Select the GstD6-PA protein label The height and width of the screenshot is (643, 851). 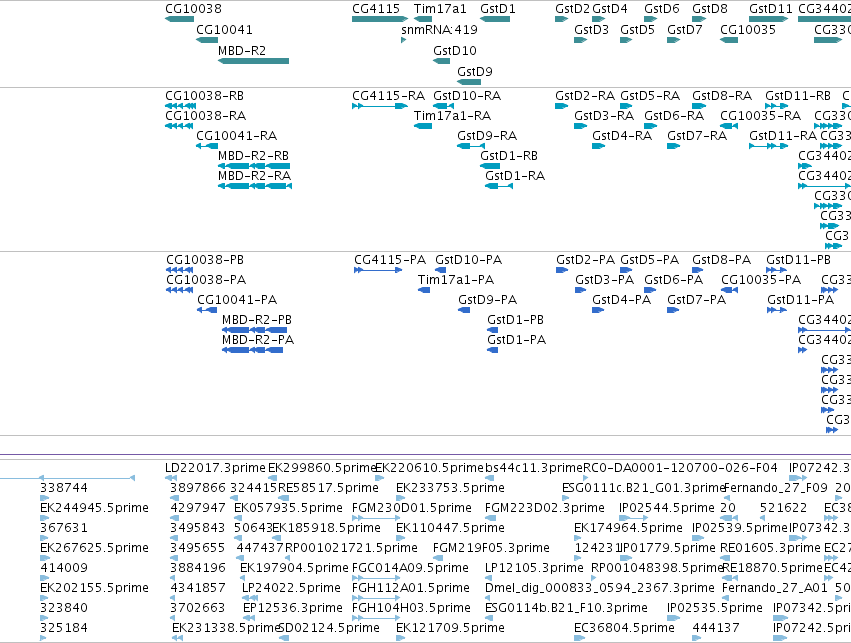(x=674, y=281)
